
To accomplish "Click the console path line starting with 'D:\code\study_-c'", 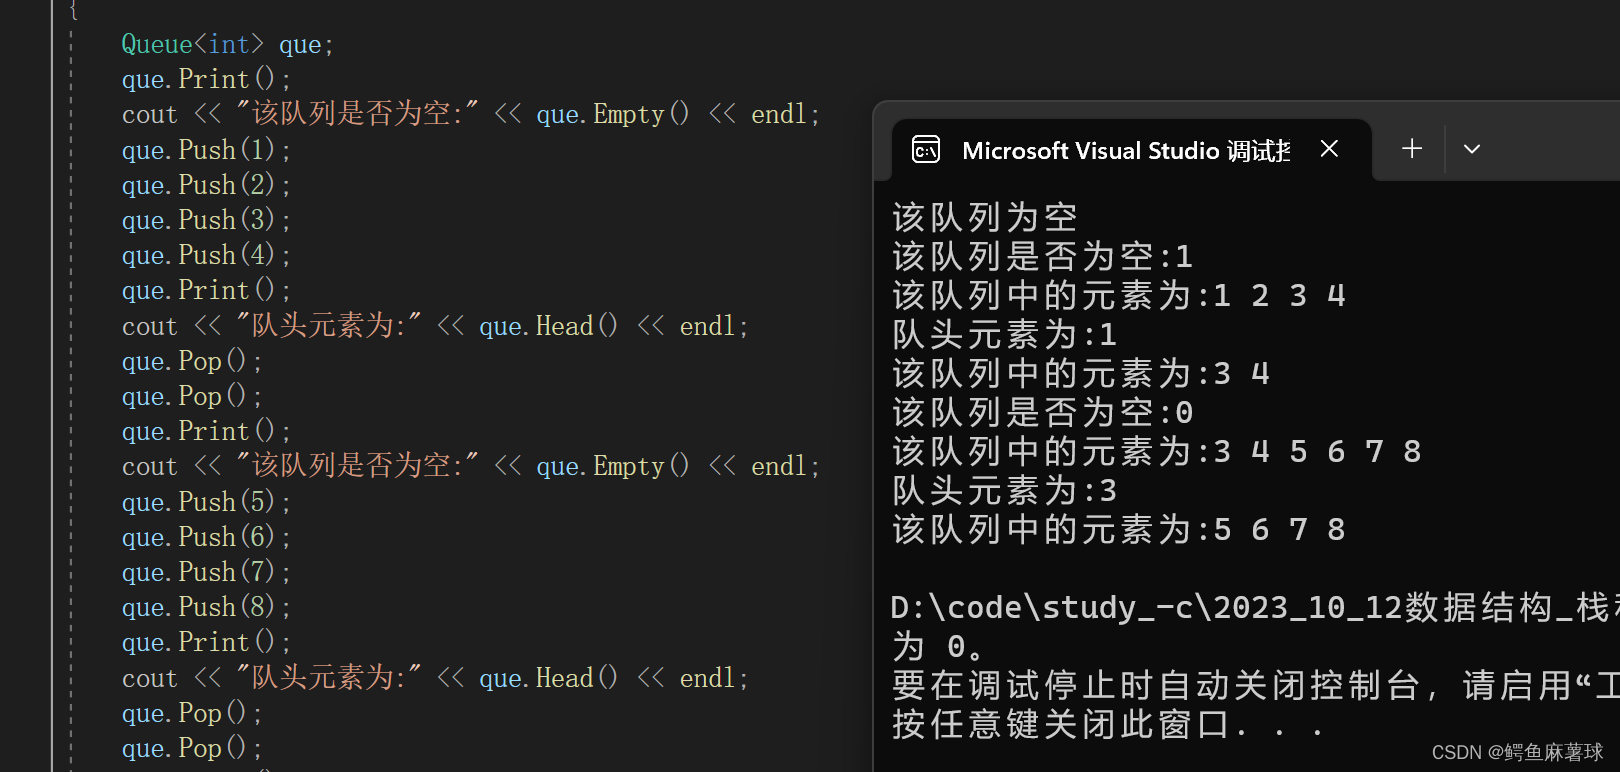I will click(1255, 607).
